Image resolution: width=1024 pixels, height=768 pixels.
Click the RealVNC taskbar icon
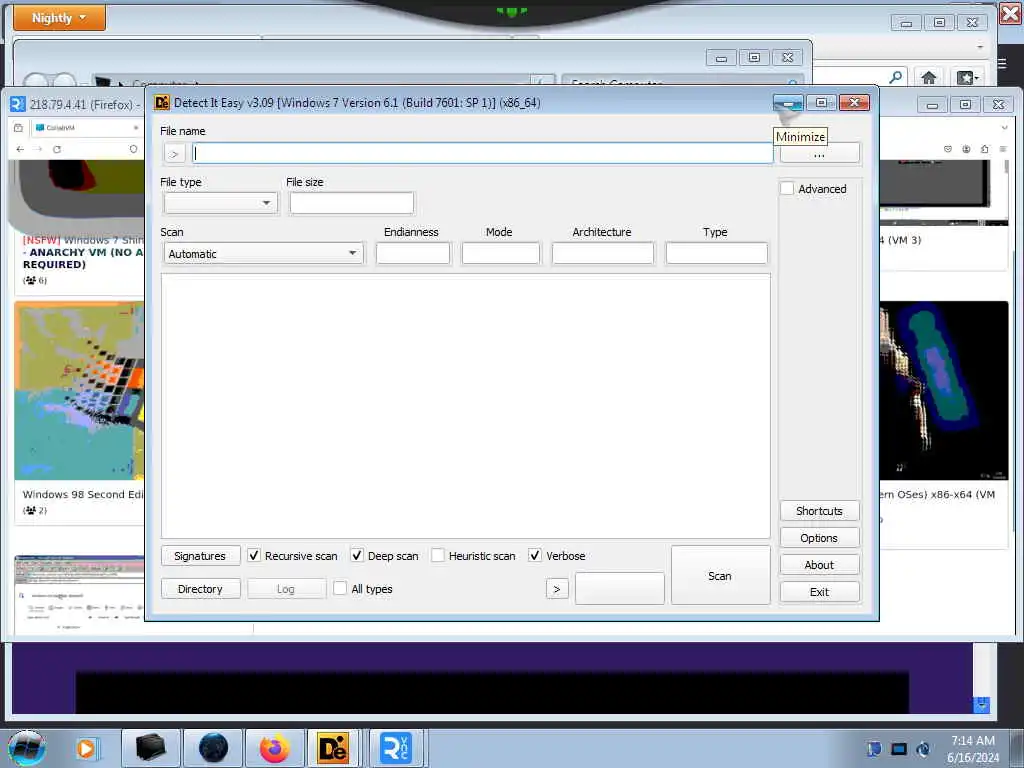[x=396, y=748]
